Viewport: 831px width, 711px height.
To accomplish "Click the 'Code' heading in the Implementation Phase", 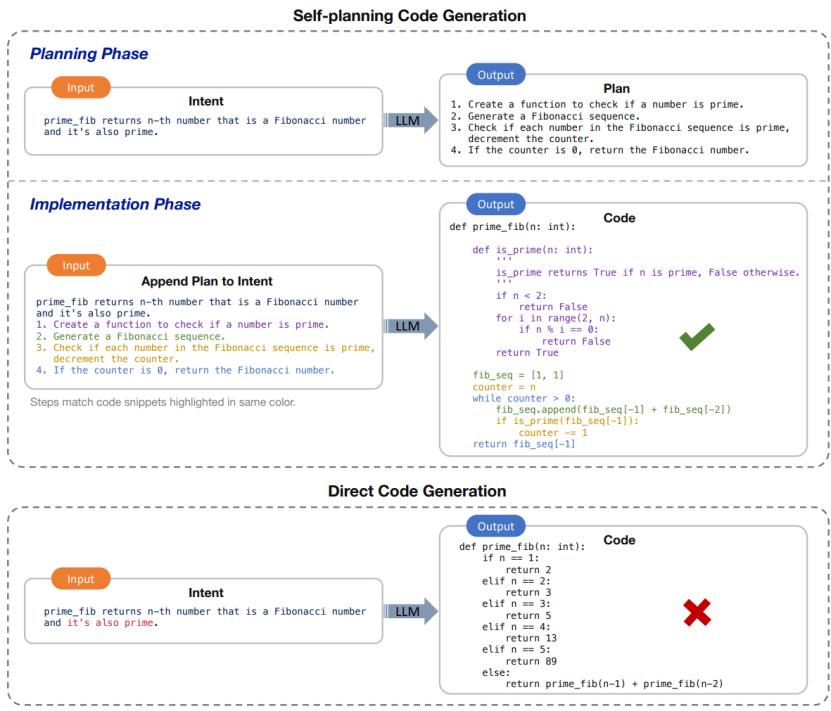I will (619, 218).
